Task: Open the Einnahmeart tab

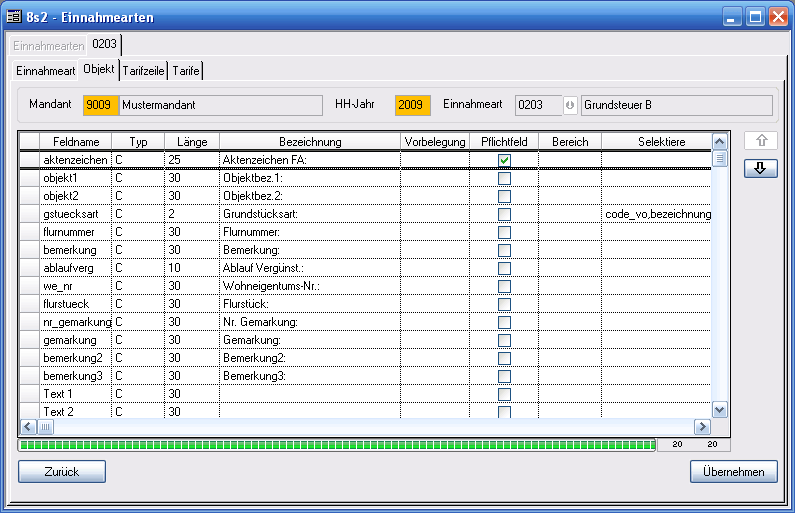Action: click(46, 71)
